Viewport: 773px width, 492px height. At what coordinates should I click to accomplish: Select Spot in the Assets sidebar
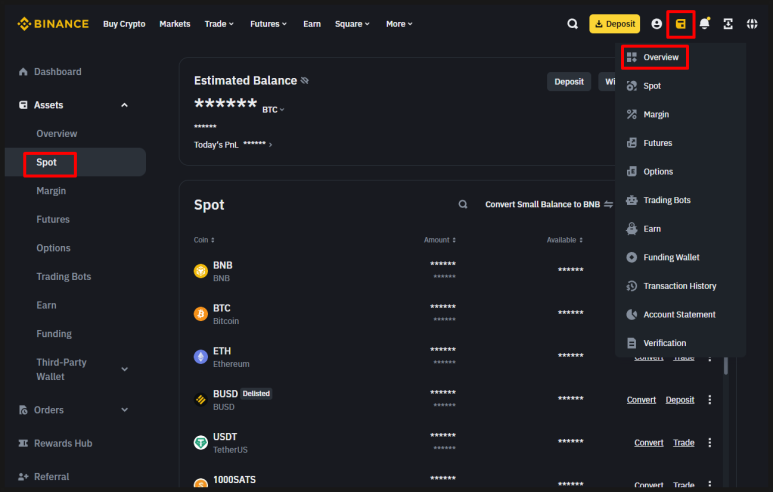coord(46,162)
